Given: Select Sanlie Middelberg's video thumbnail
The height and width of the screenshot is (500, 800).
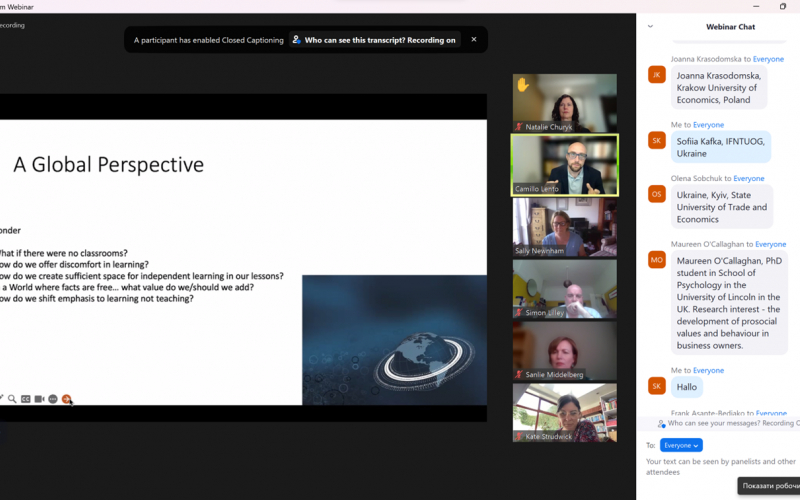Looking at the screenshot, I should (x=565, y=351).
